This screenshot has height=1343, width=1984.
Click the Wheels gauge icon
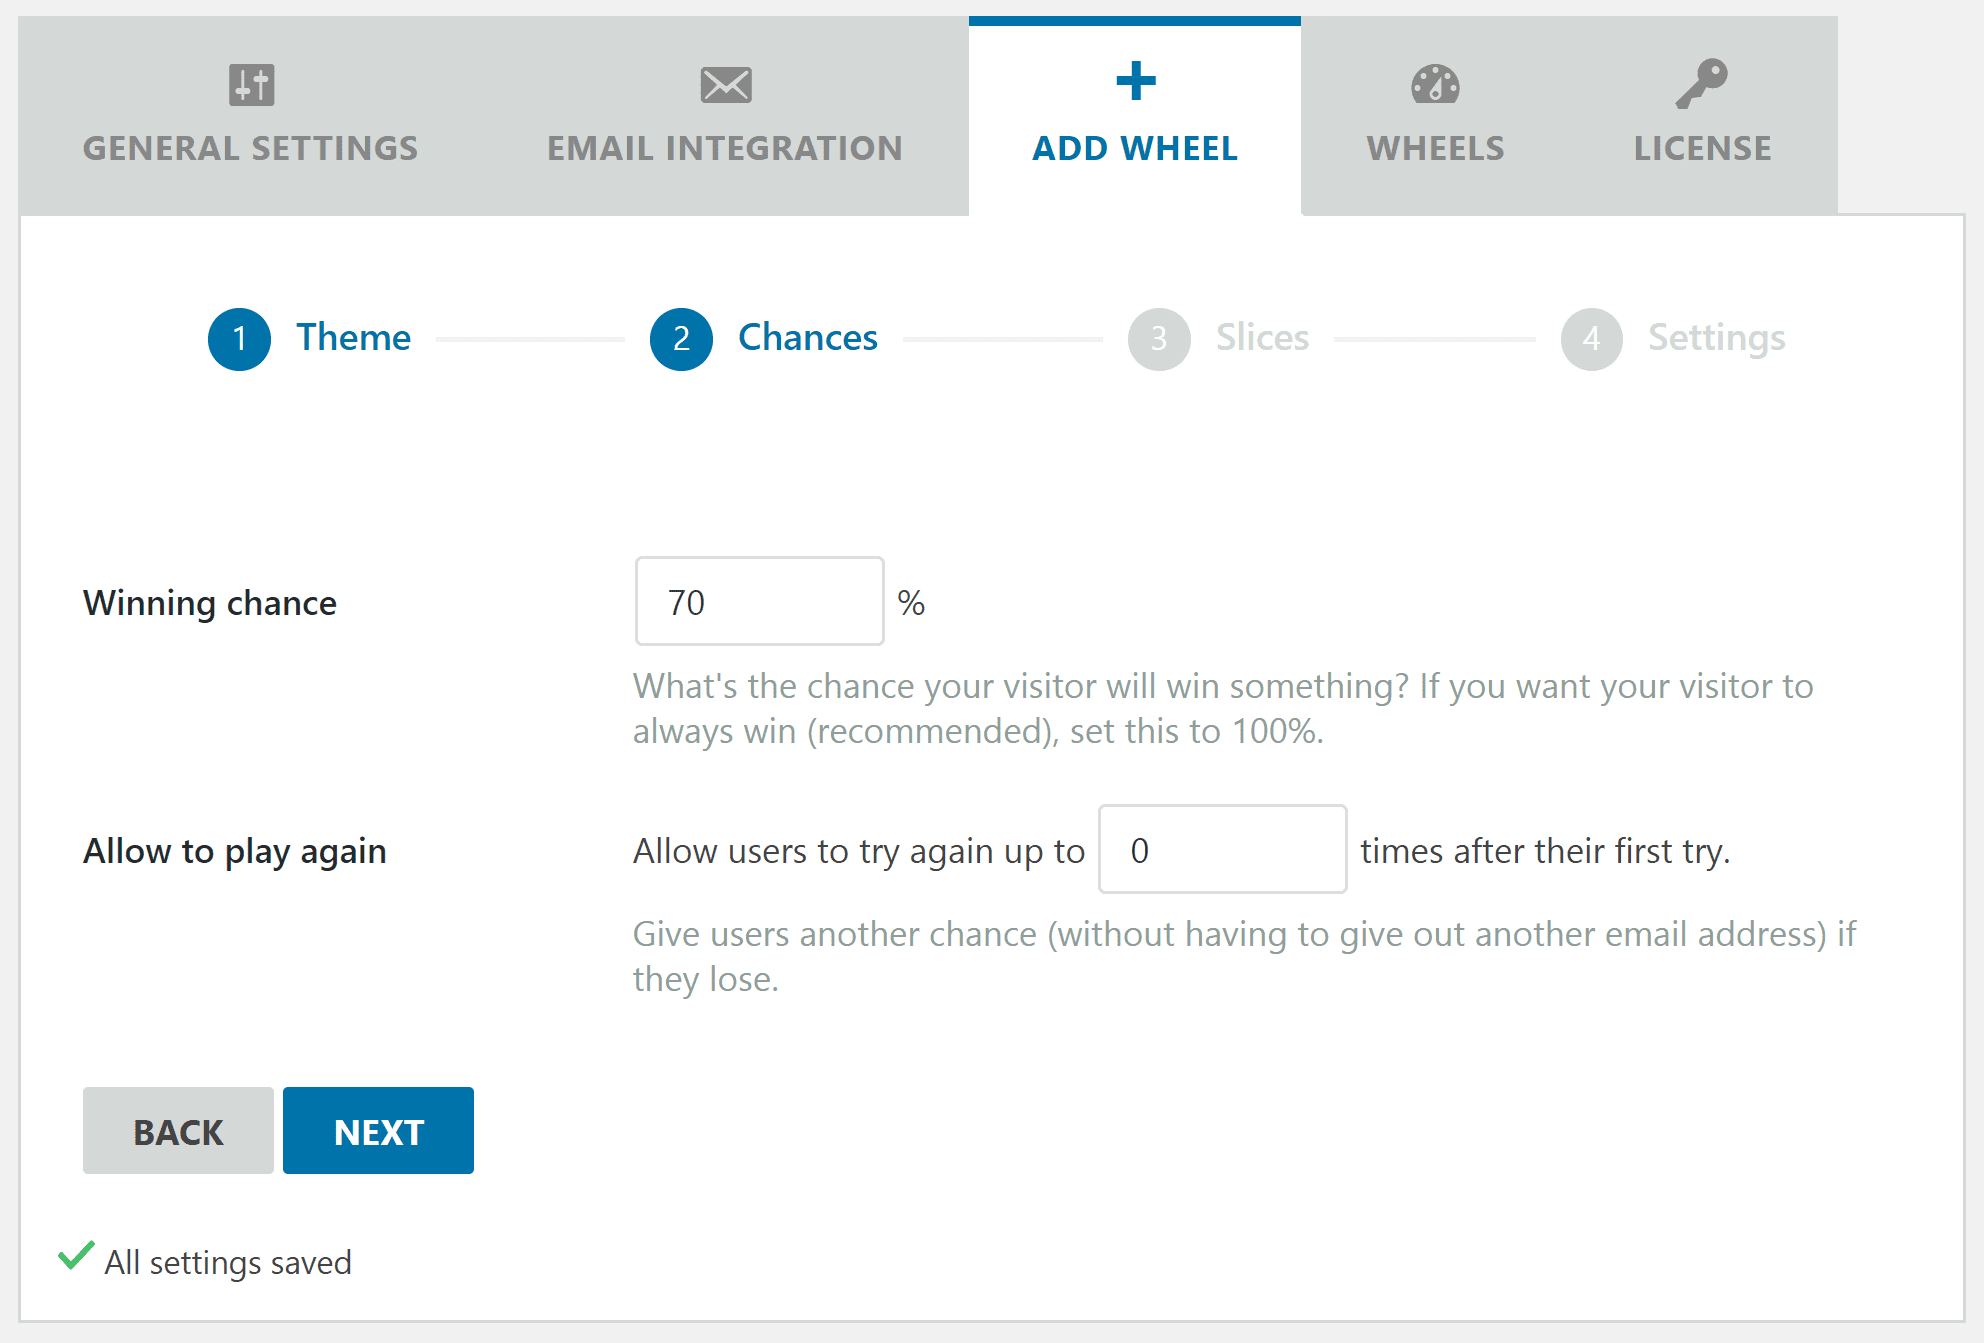click(1435, 85)
